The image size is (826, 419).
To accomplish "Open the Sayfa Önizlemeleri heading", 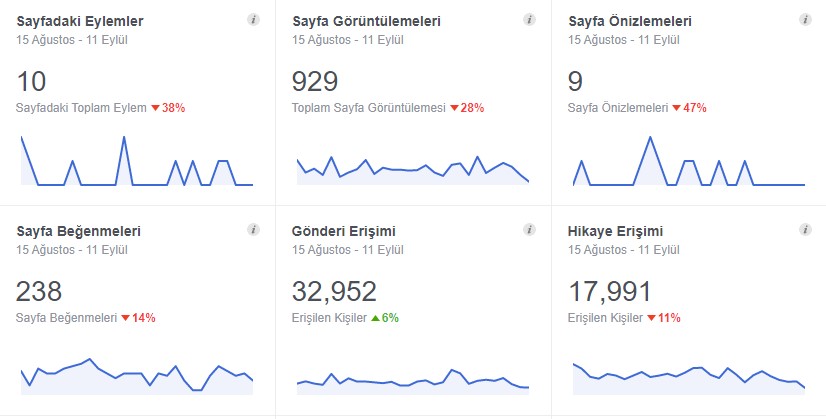I will tap(630, 22).
